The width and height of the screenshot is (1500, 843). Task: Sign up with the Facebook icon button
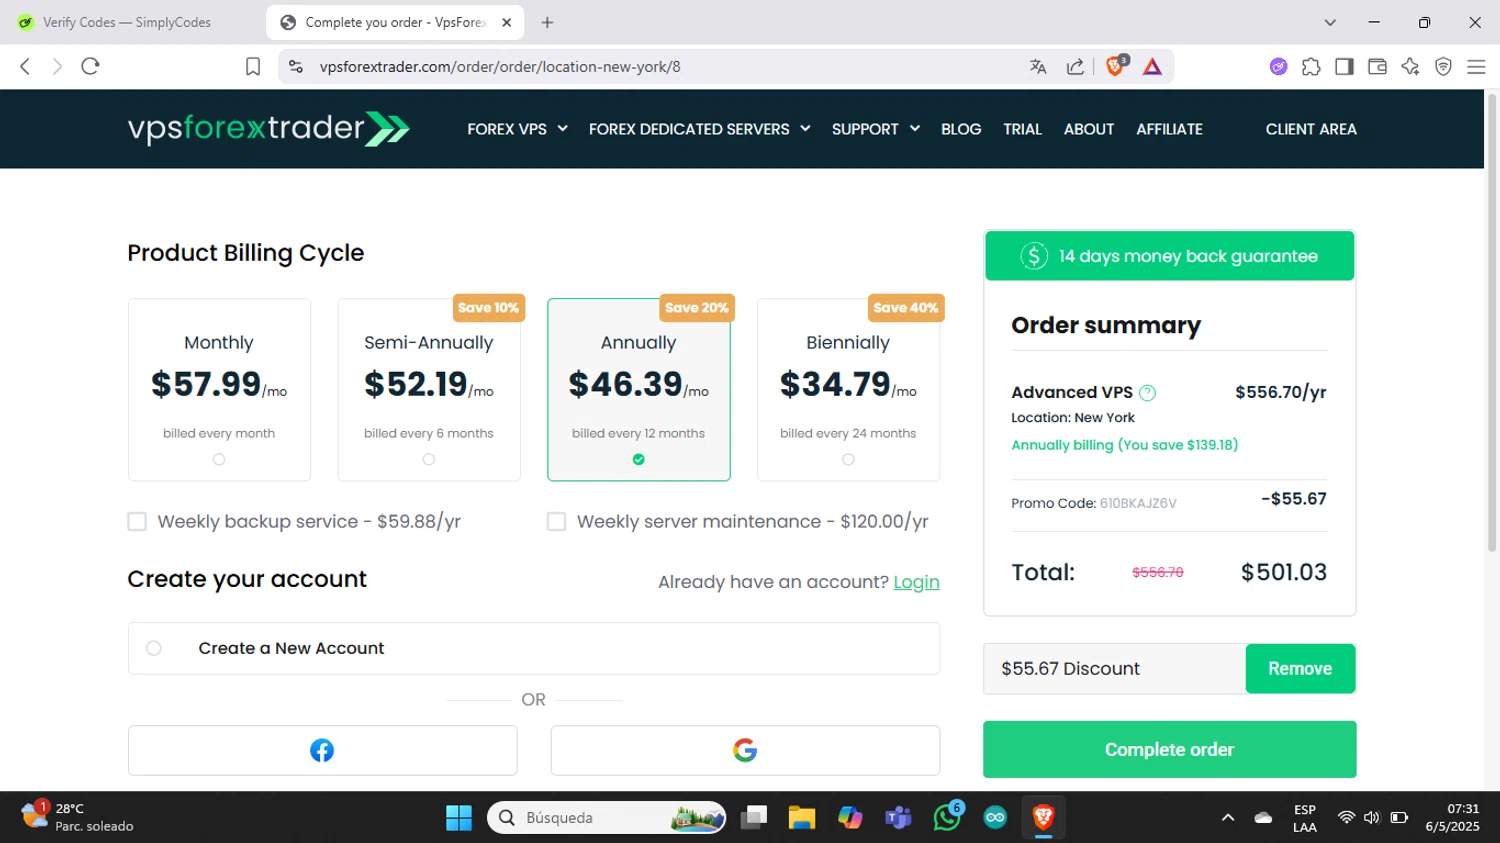coord(322,750)
